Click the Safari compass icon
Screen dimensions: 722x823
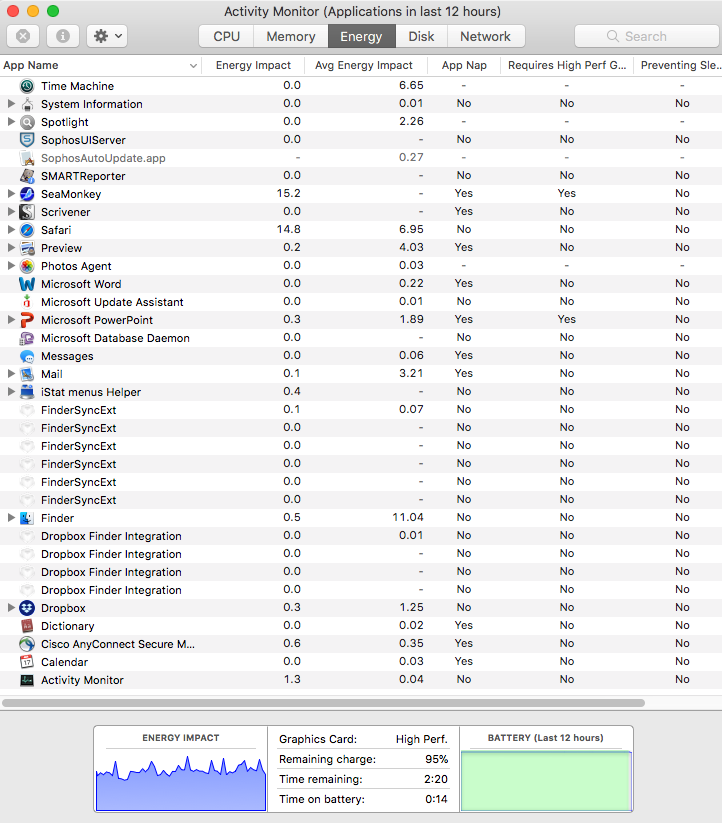pyautogui.click(x=27, y=230)
